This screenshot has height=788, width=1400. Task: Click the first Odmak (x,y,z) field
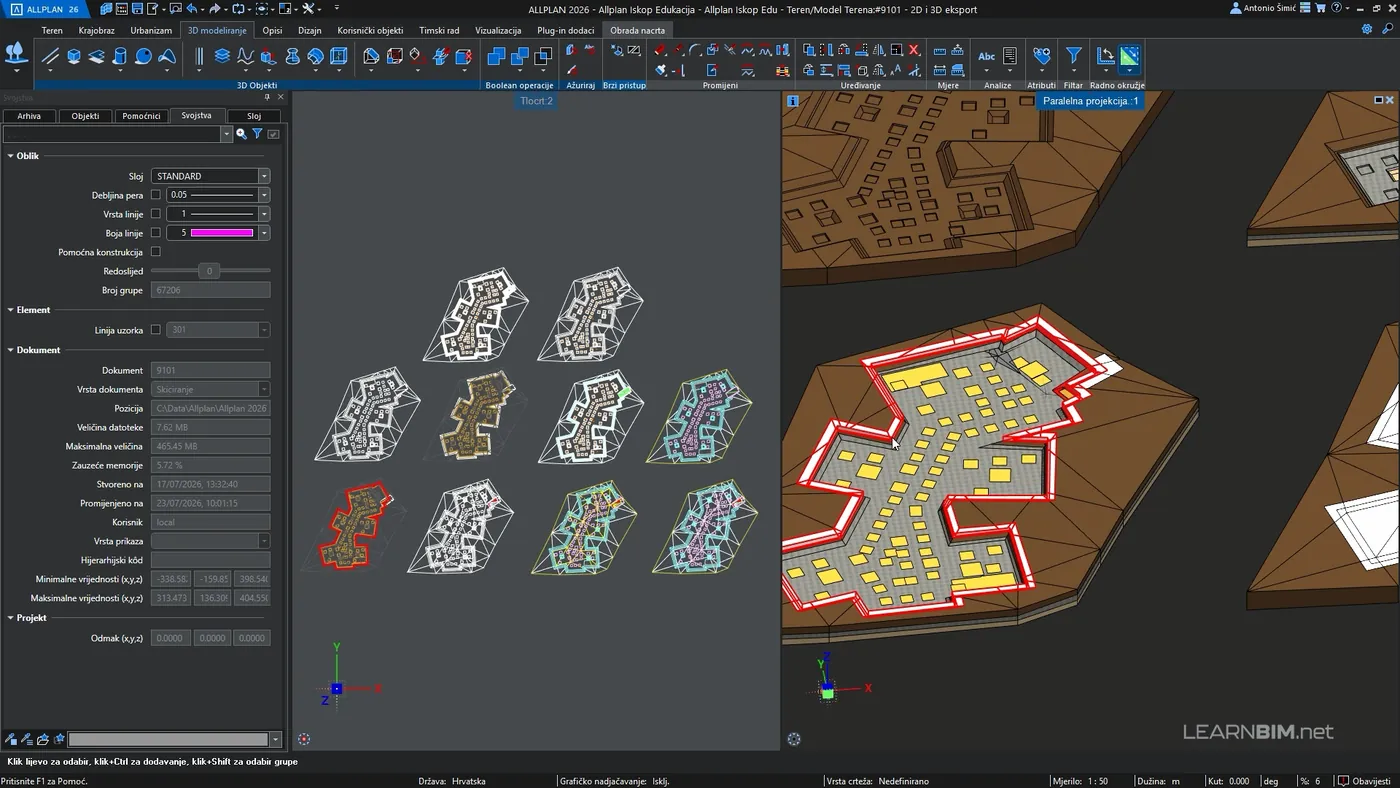tap(170, 638)
